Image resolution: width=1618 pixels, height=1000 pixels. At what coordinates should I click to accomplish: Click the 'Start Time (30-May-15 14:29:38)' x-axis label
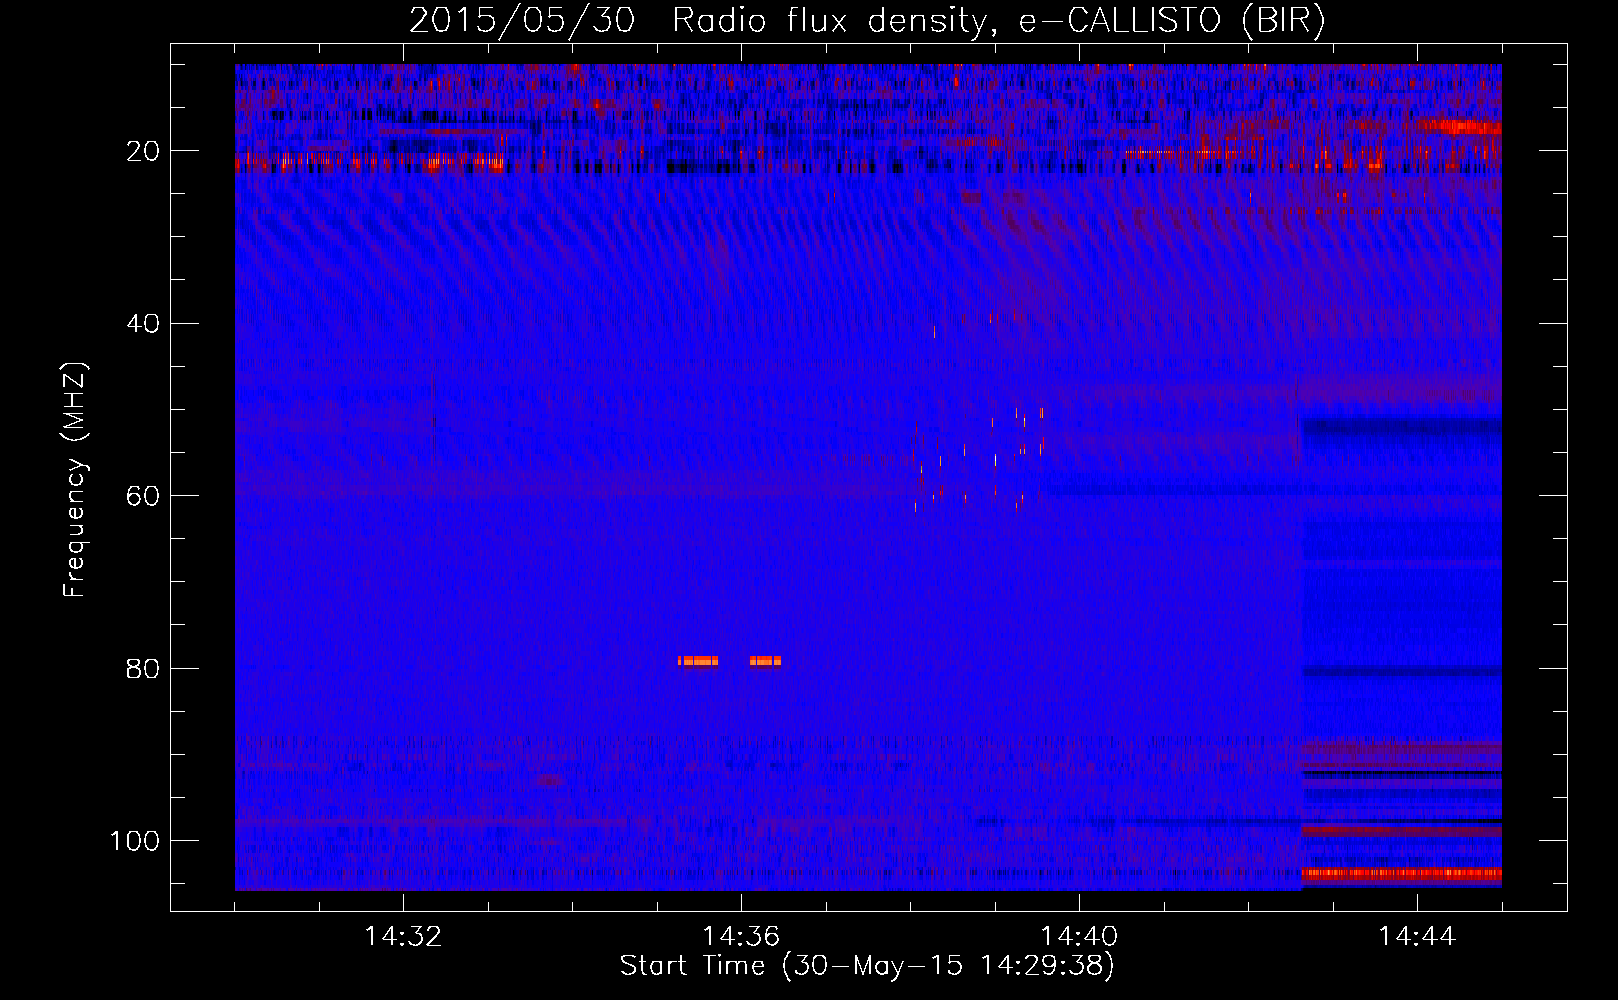[x=867, y=966]
